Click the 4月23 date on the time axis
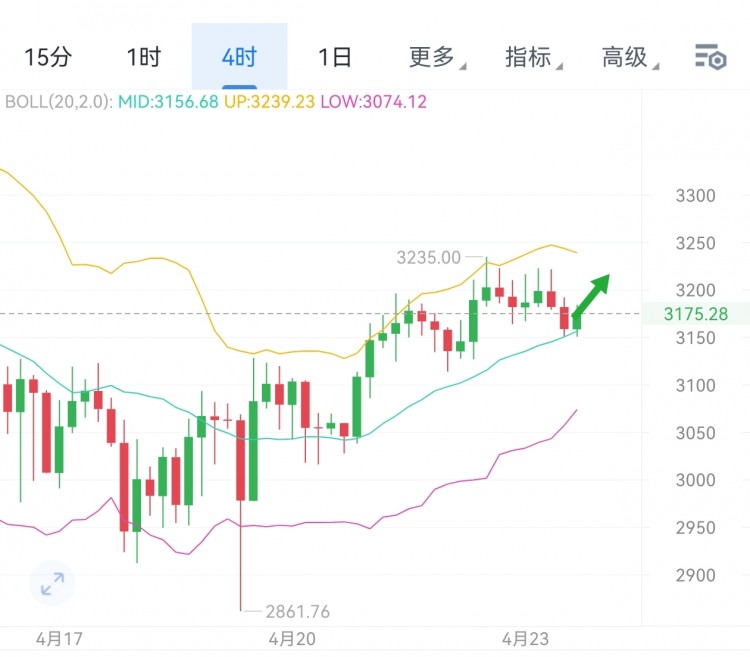750x657 pixels. [524, 638]
